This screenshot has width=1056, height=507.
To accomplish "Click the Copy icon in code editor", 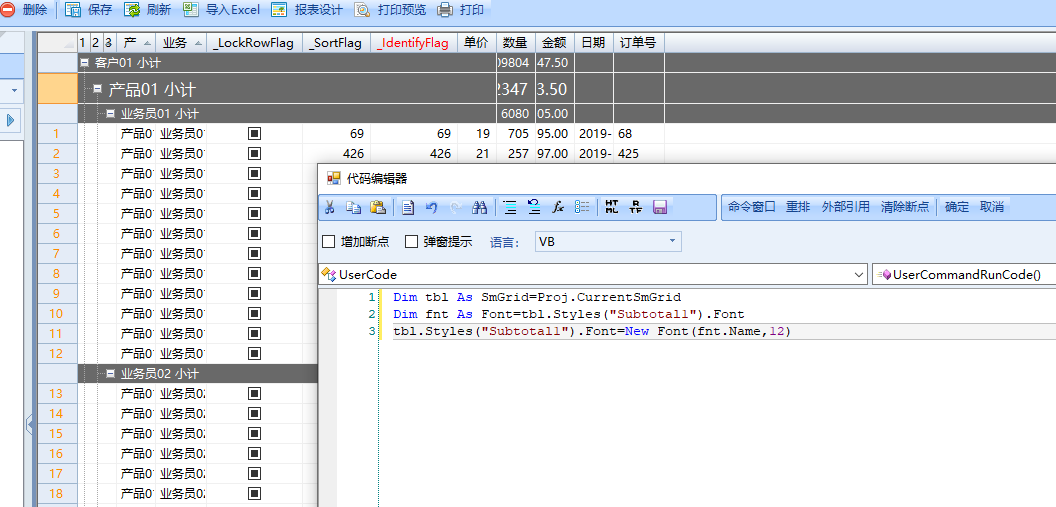I will (x=353, y=207).
